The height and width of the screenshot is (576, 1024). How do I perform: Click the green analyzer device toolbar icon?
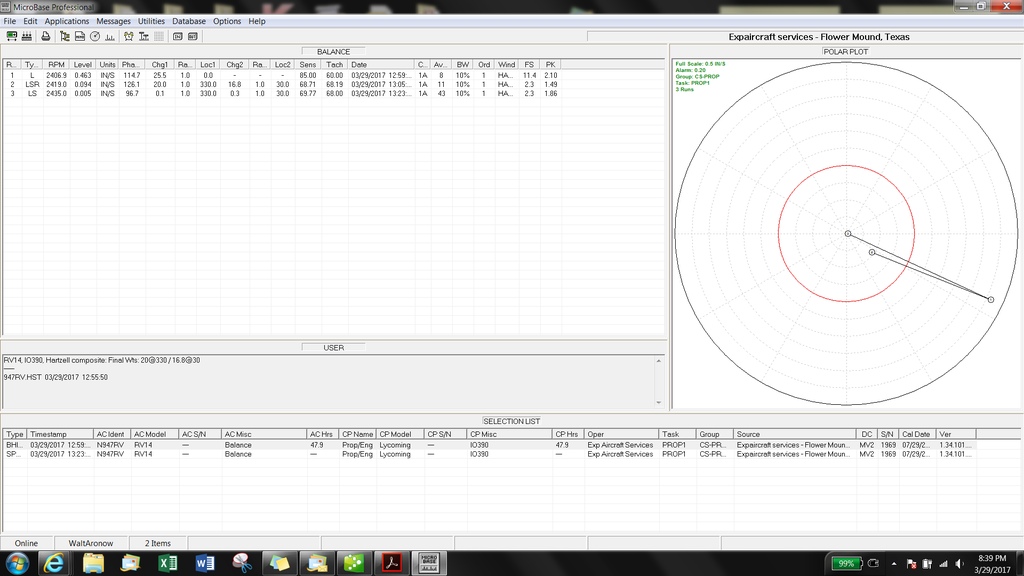(x=12, y=36)
